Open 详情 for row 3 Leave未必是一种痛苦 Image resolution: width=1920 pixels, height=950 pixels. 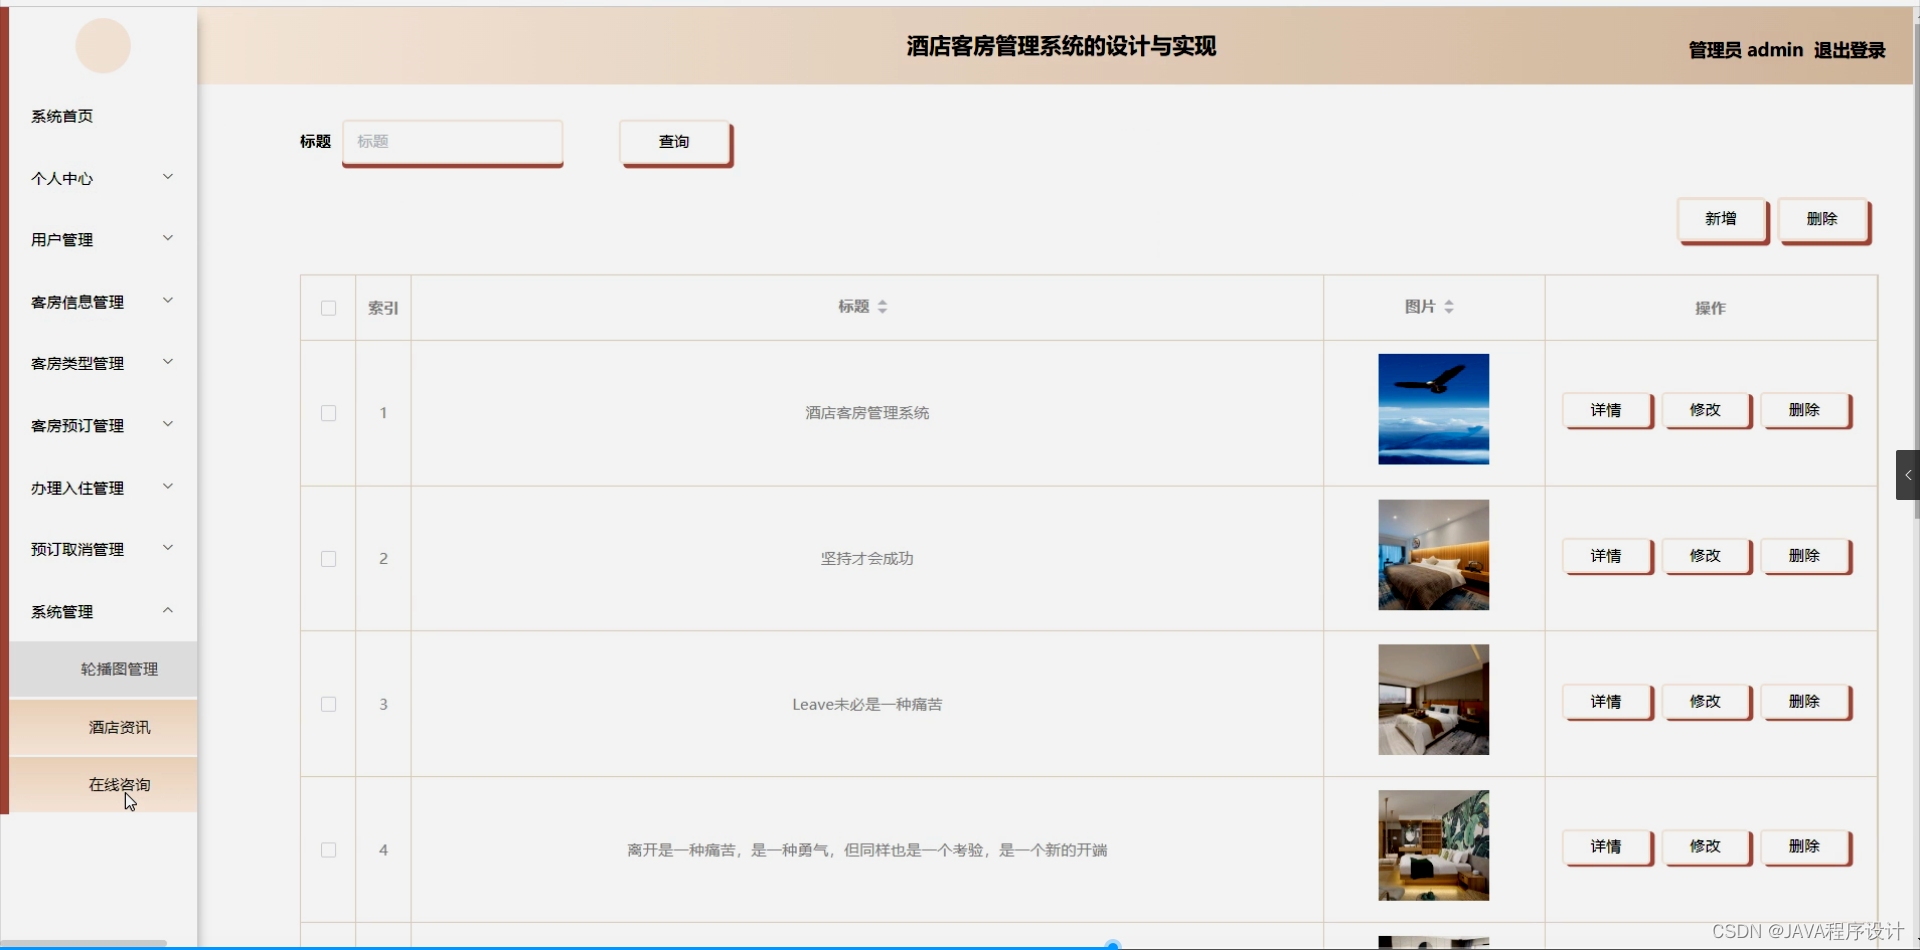point(1607,702)
